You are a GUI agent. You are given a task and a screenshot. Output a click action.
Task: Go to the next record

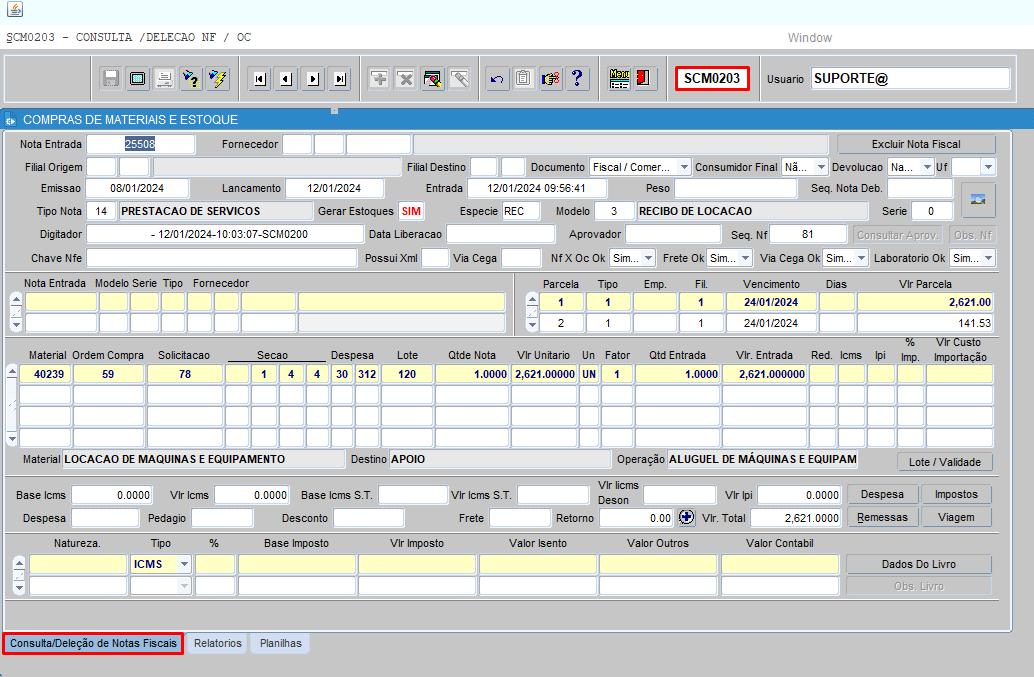(313, 79)
